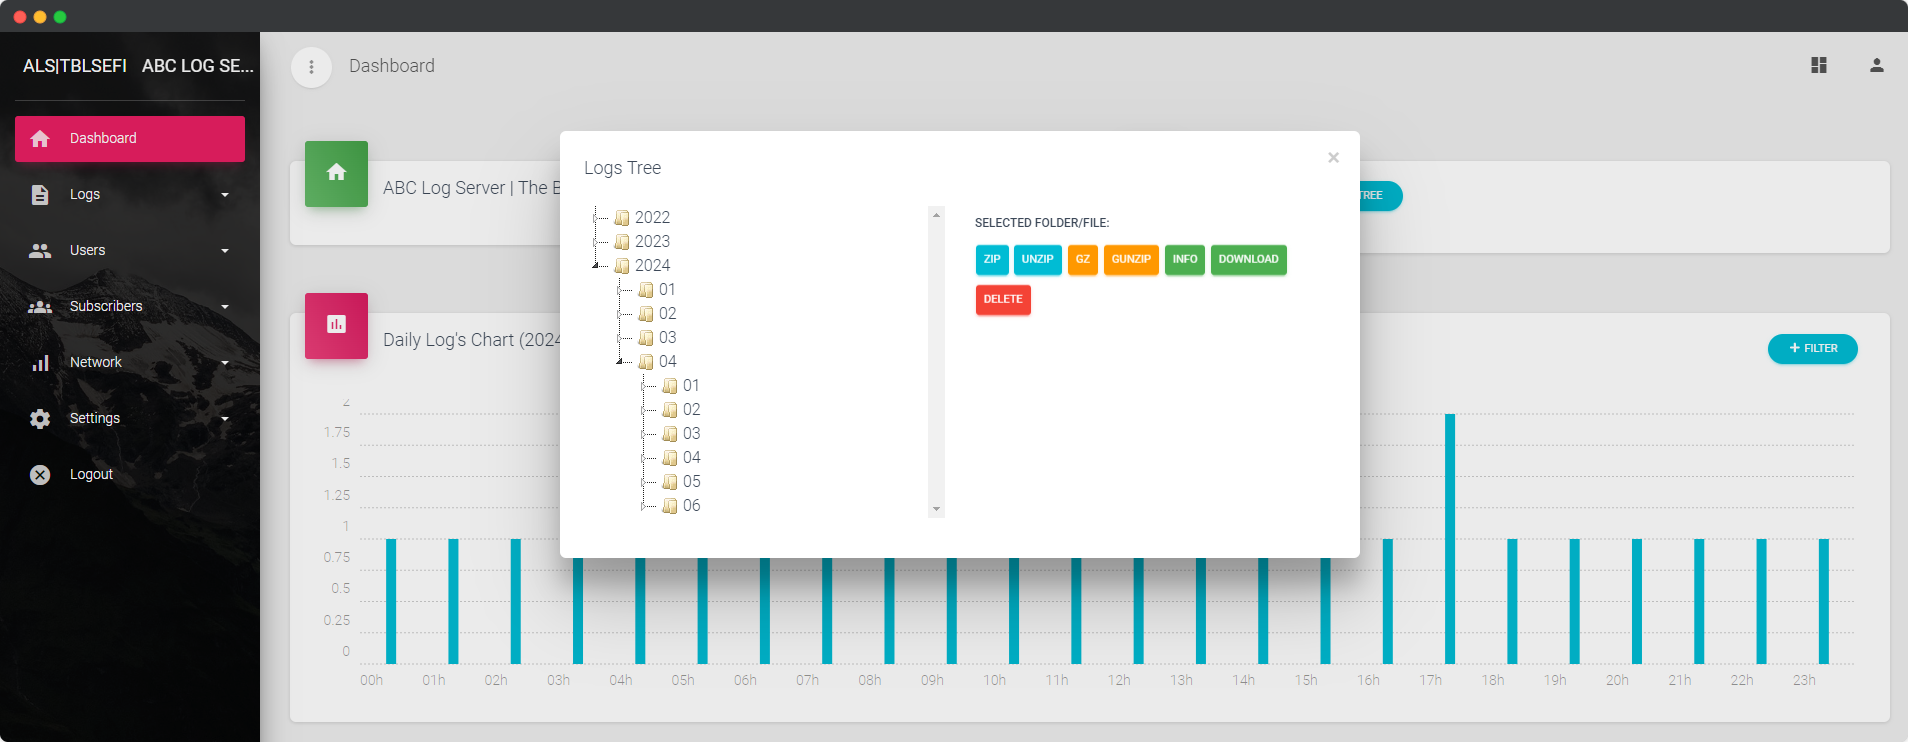Screen dimensions: 1908x742
Task: Click the ALS|TBLSEFI brand text
Action: point(75,66)
